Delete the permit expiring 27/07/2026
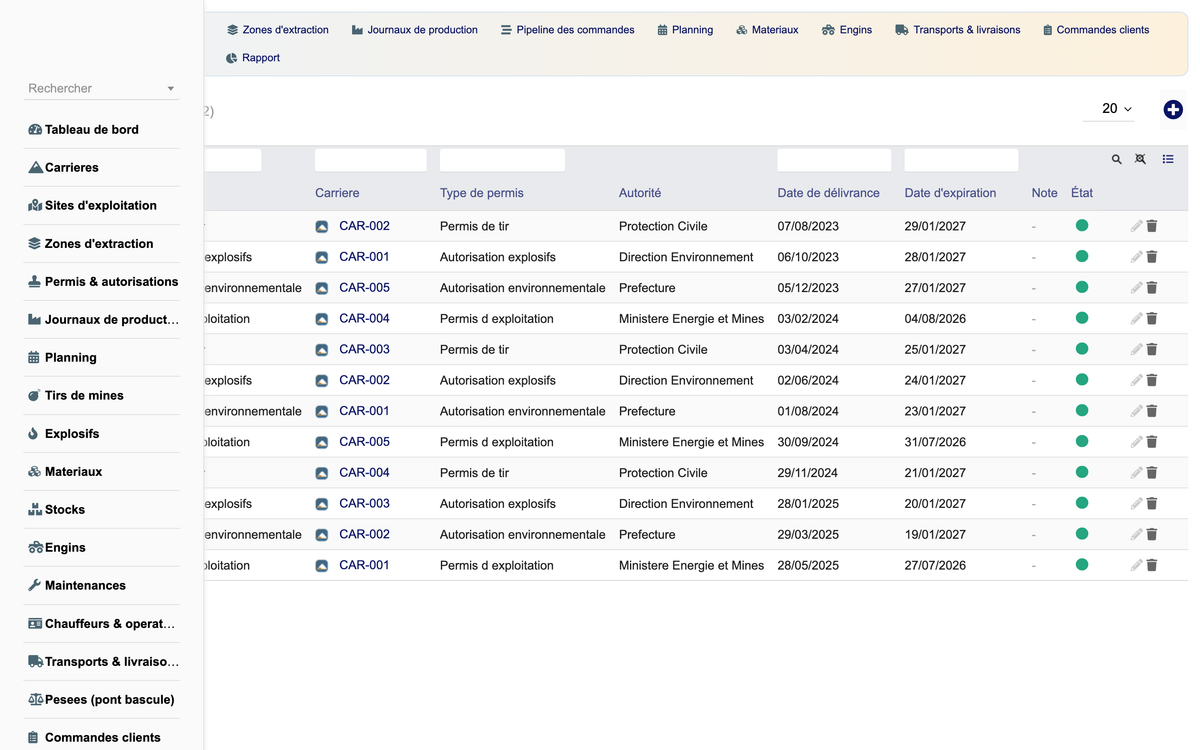The height and width of the screenshot is (750, 1200). tap(1152, 566)
